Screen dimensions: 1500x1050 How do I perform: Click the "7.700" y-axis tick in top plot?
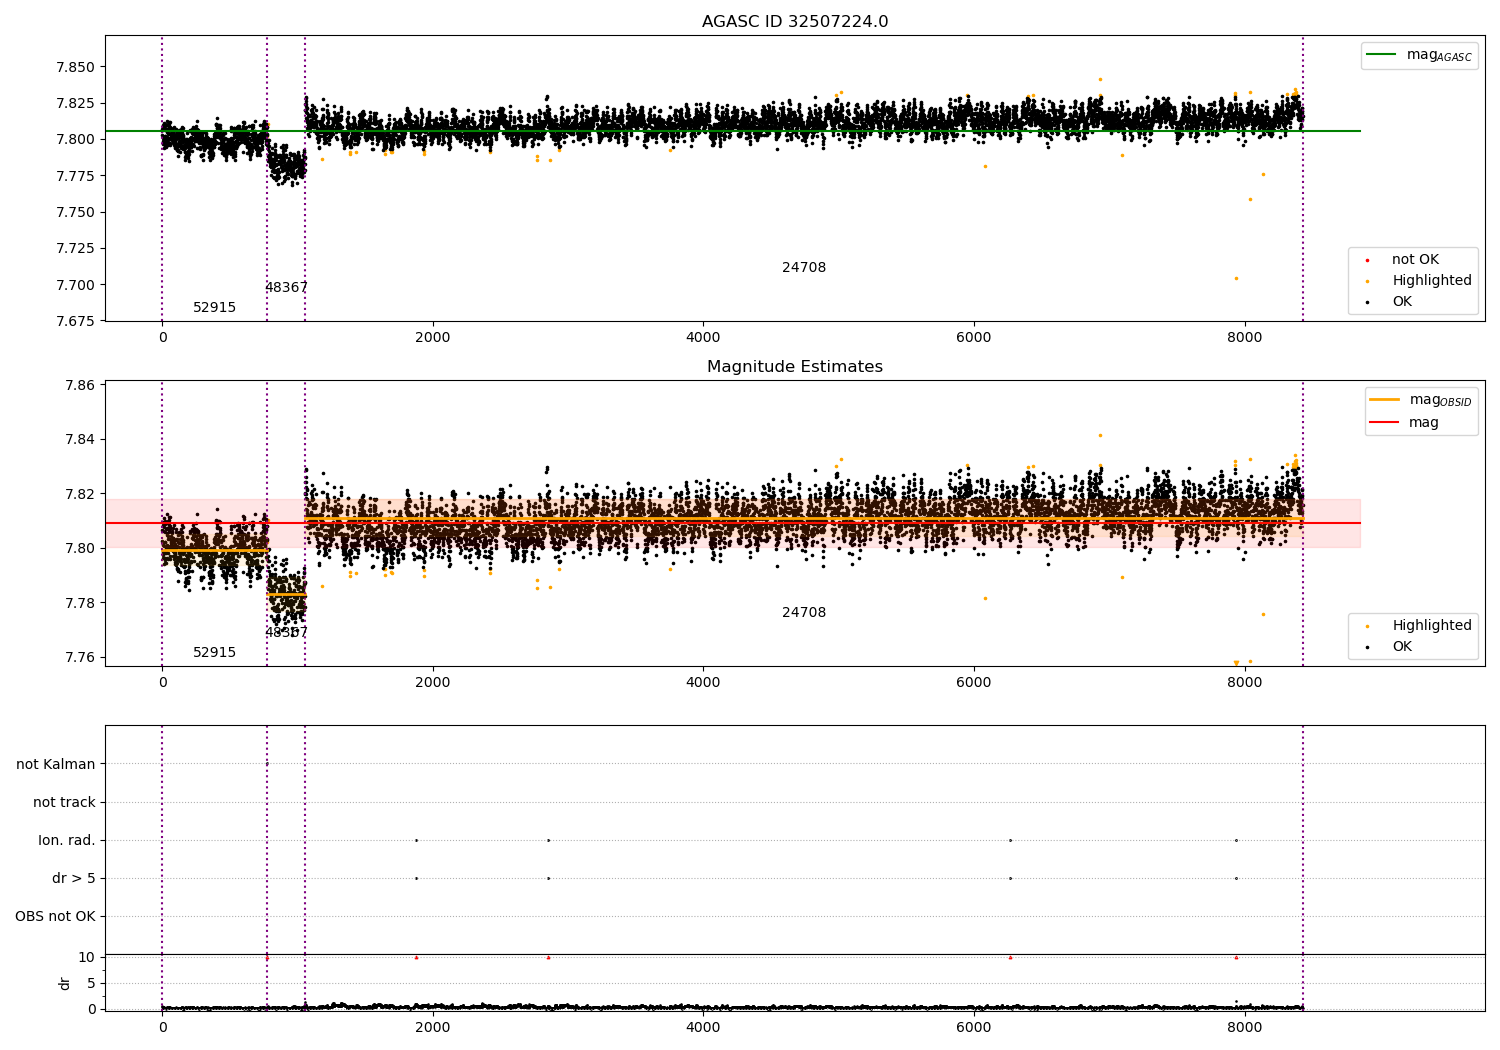(76, 285)
